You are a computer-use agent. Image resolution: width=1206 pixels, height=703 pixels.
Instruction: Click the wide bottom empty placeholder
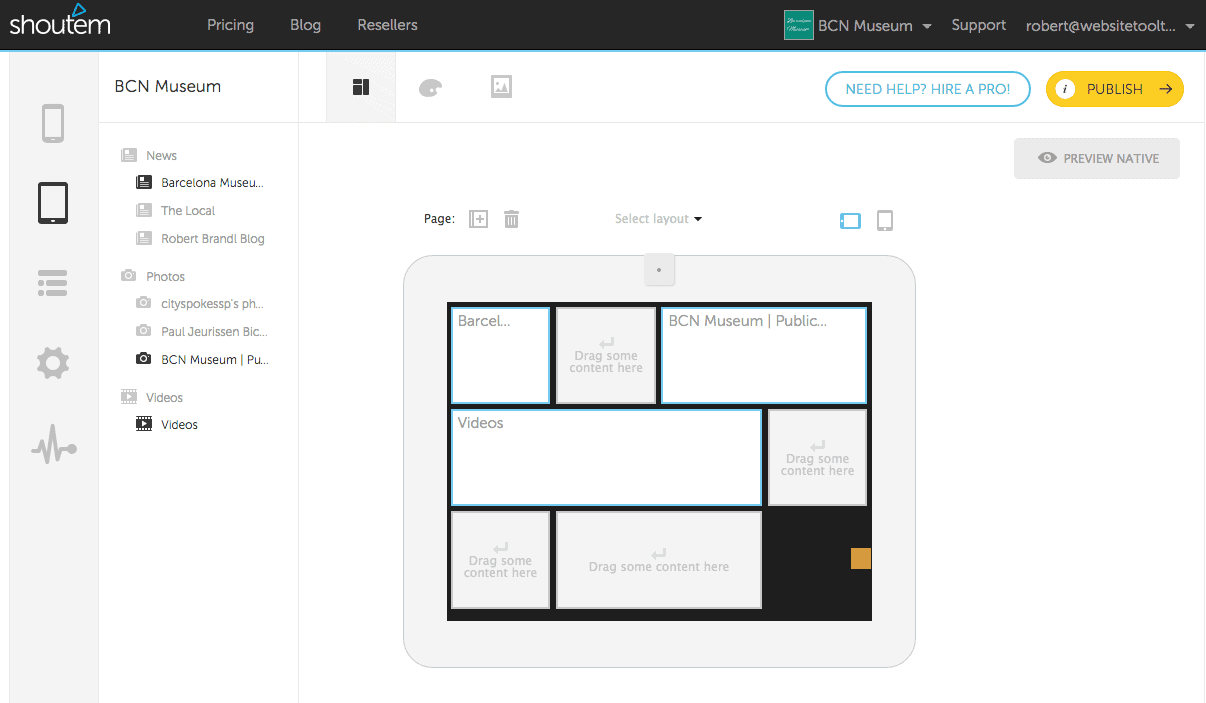(659, 560)
